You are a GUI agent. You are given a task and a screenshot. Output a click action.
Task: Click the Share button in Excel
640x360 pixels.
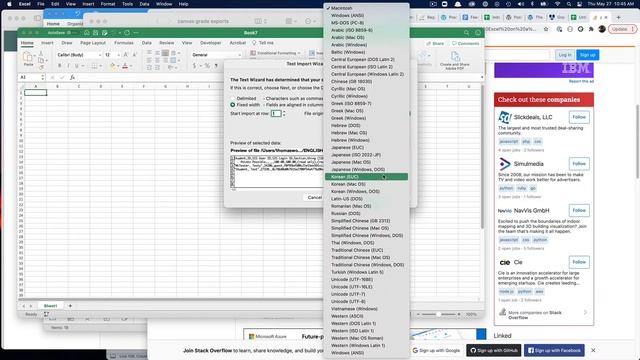pyautogui.click(x=435, y=43)
